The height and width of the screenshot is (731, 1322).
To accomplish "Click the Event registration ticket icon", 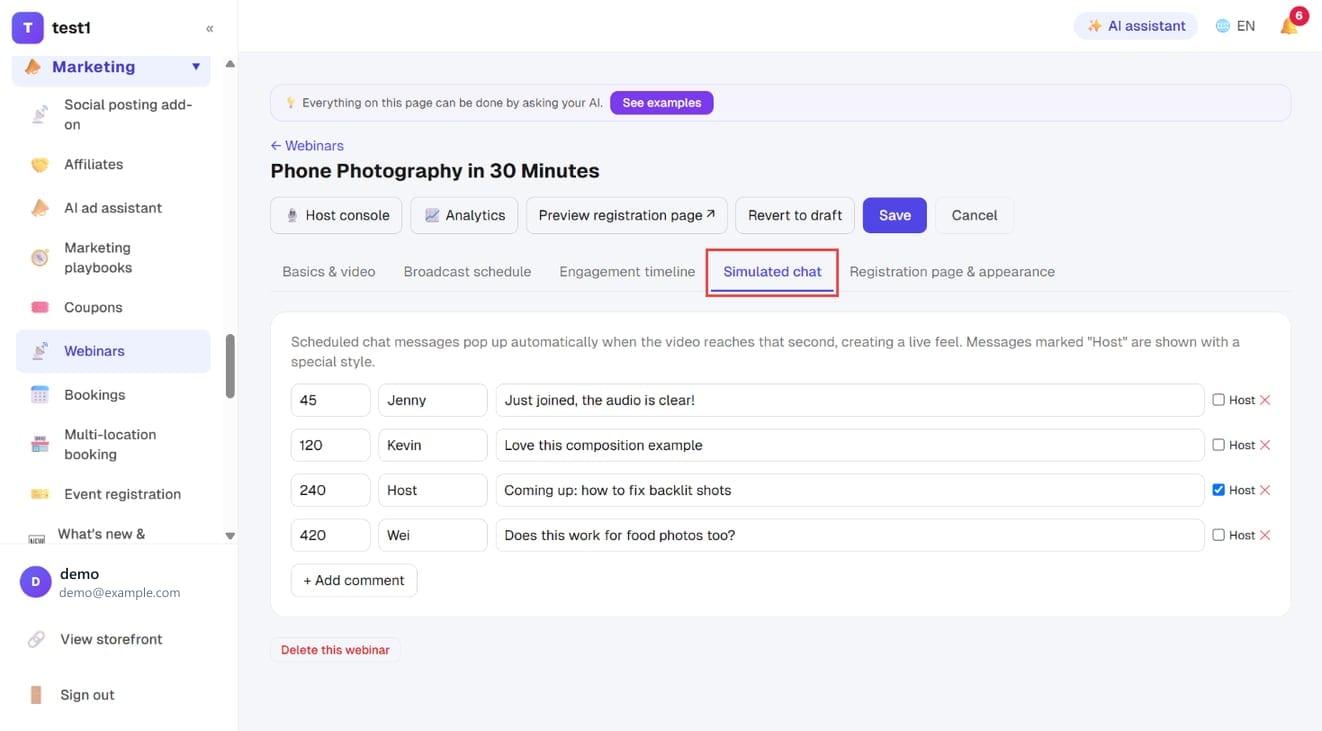I will (40, 495).
